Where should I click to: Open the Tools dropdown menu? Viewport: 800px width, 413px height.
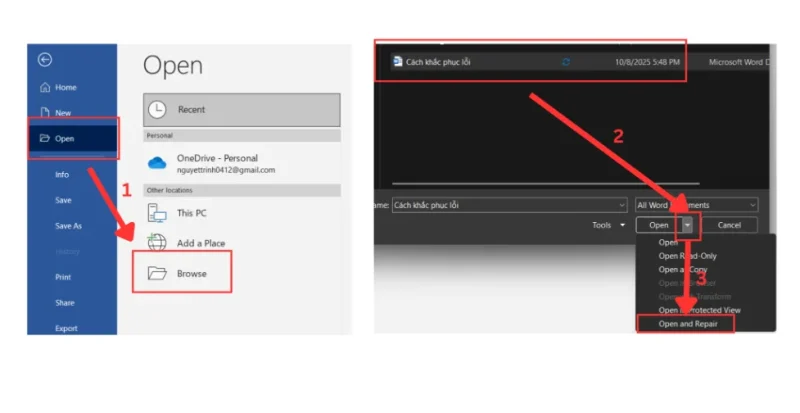[x=606, y=225]
